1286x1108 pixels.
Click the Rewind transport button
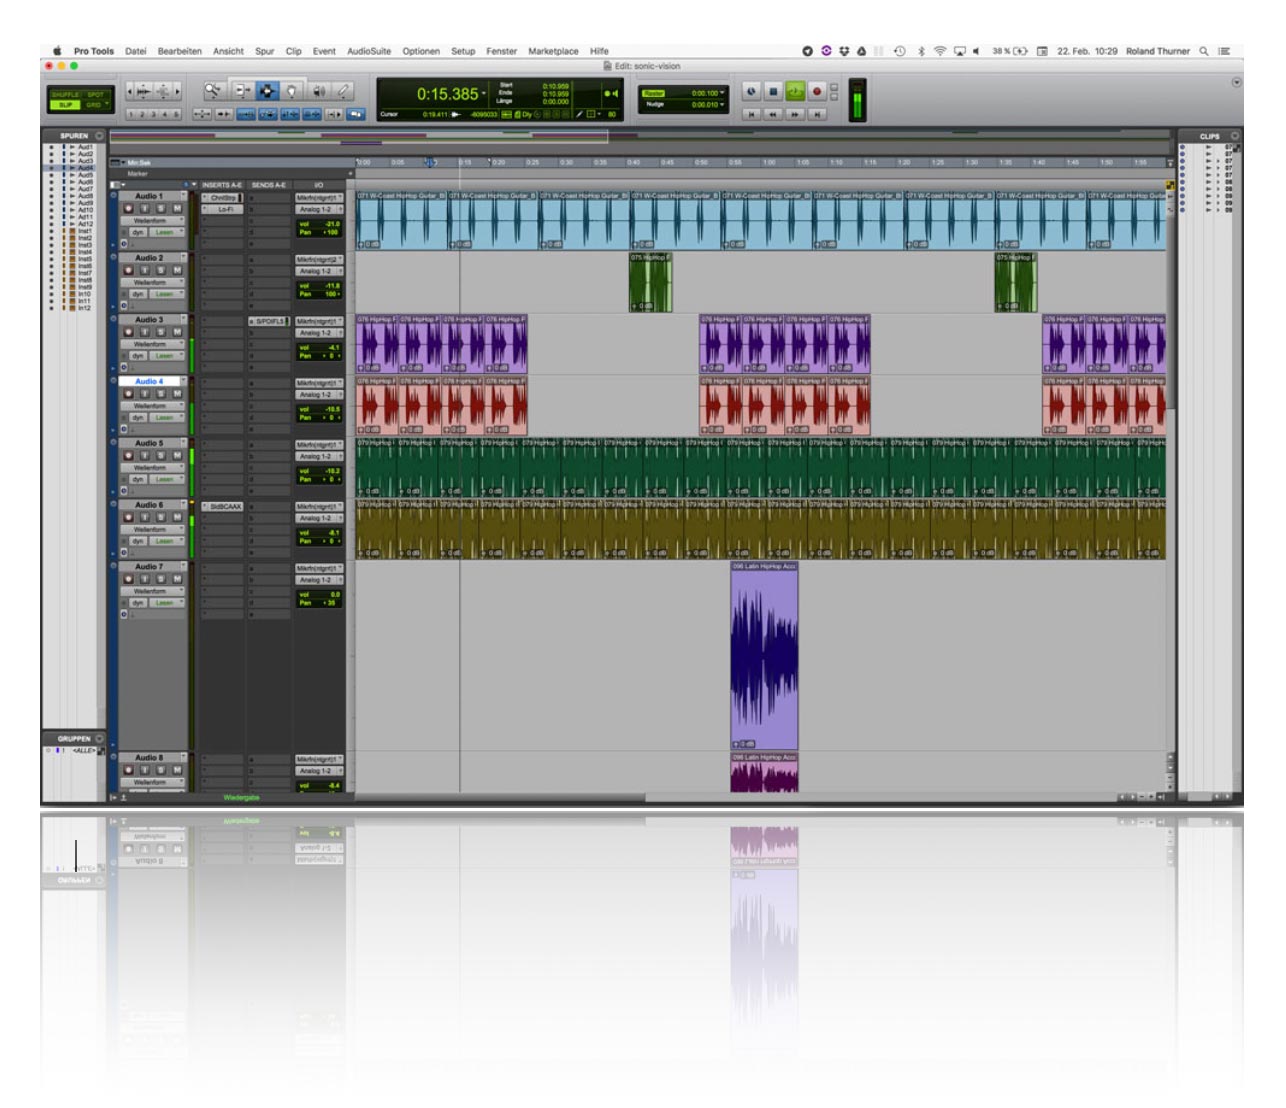pos(772,114)
